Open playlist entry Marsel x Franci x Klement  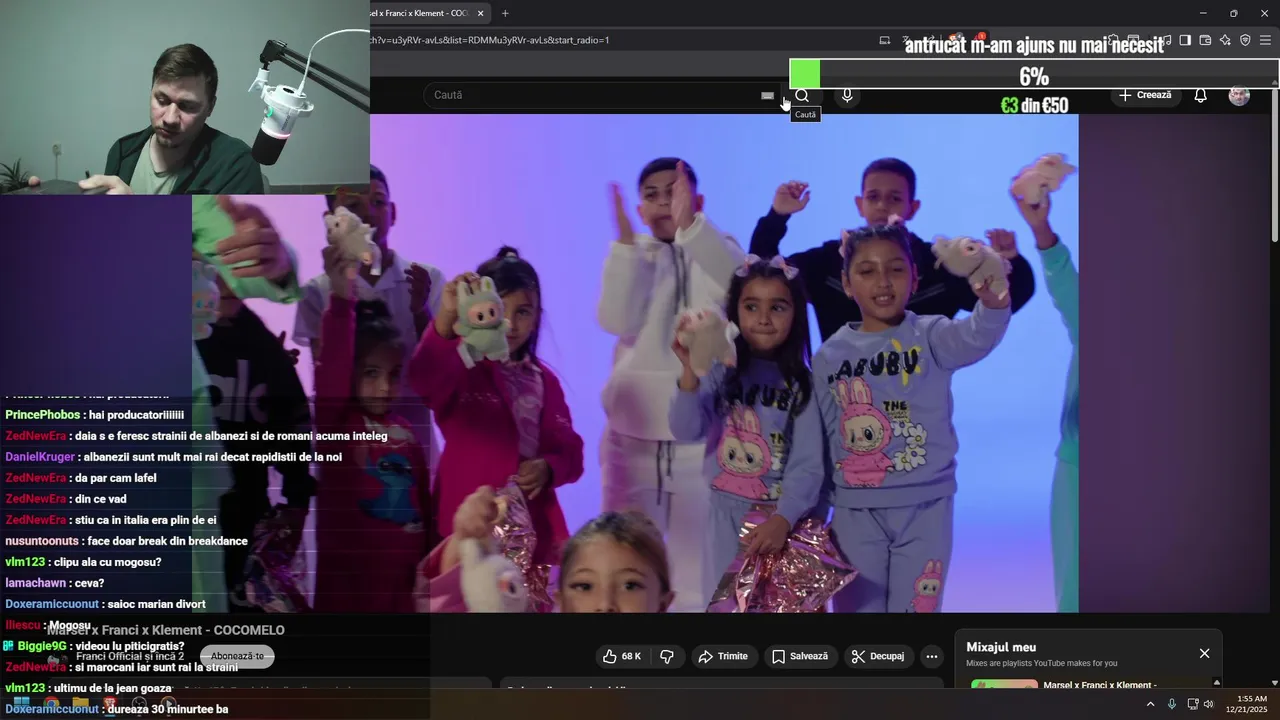(x=1099, y=685)
